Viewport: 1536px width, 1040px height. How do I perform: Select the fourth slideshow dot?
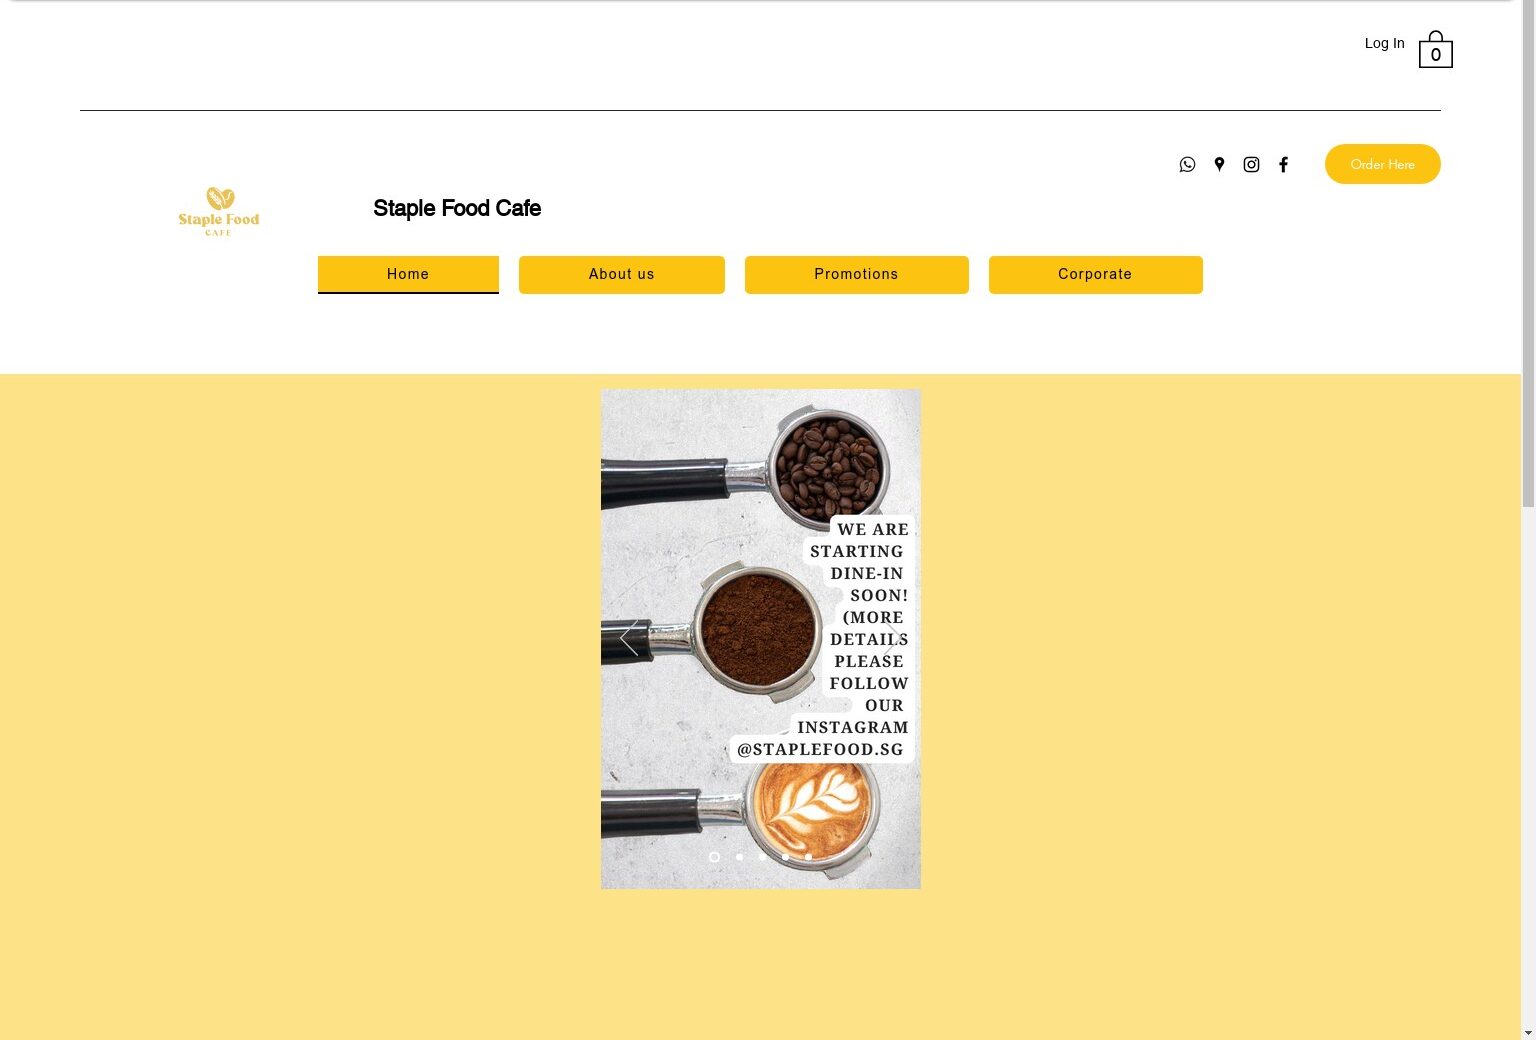tap(785, 857)
